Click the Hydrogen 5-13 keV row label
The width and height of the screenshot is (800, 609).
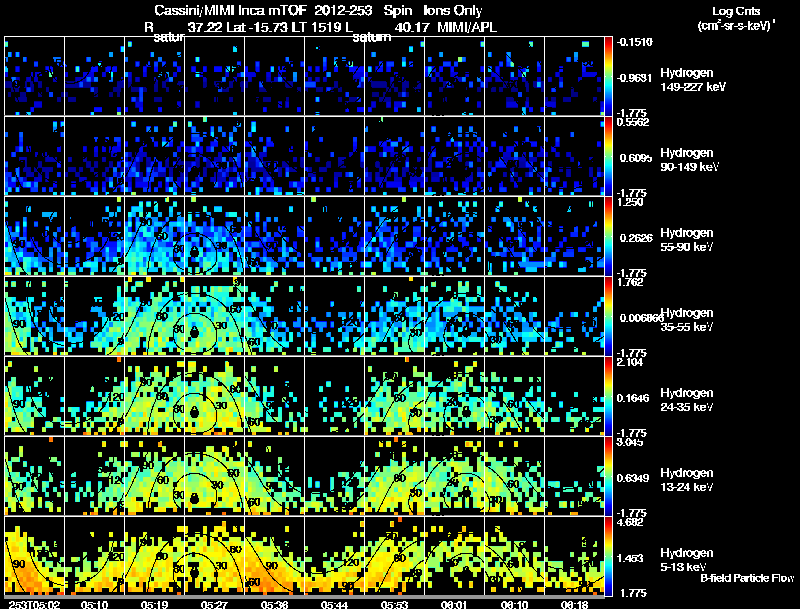pos(687,560)
